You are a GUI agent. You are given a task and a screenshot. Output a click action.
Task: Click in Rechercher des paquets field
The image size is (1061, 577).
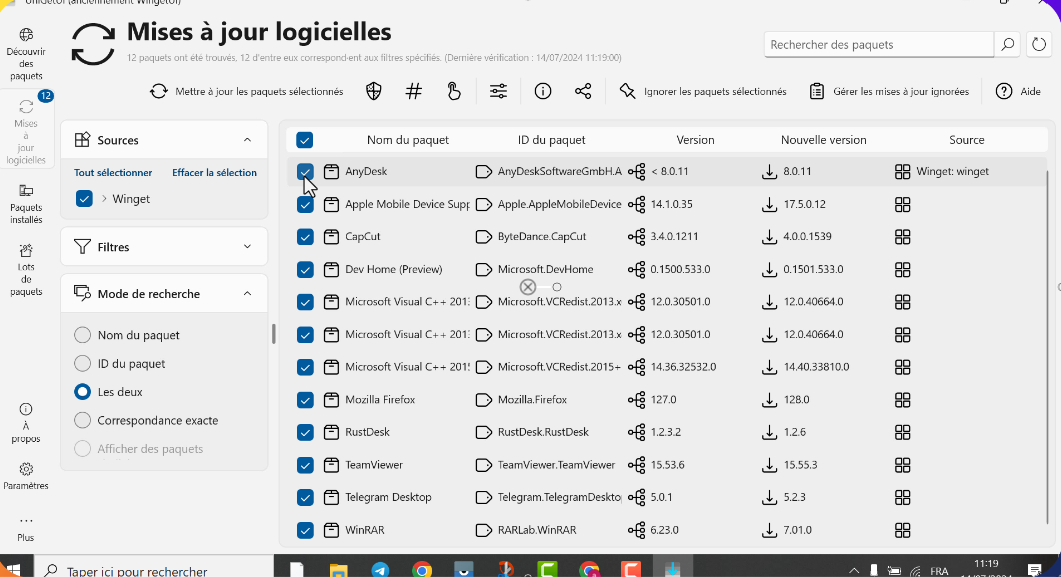[879, 45]
